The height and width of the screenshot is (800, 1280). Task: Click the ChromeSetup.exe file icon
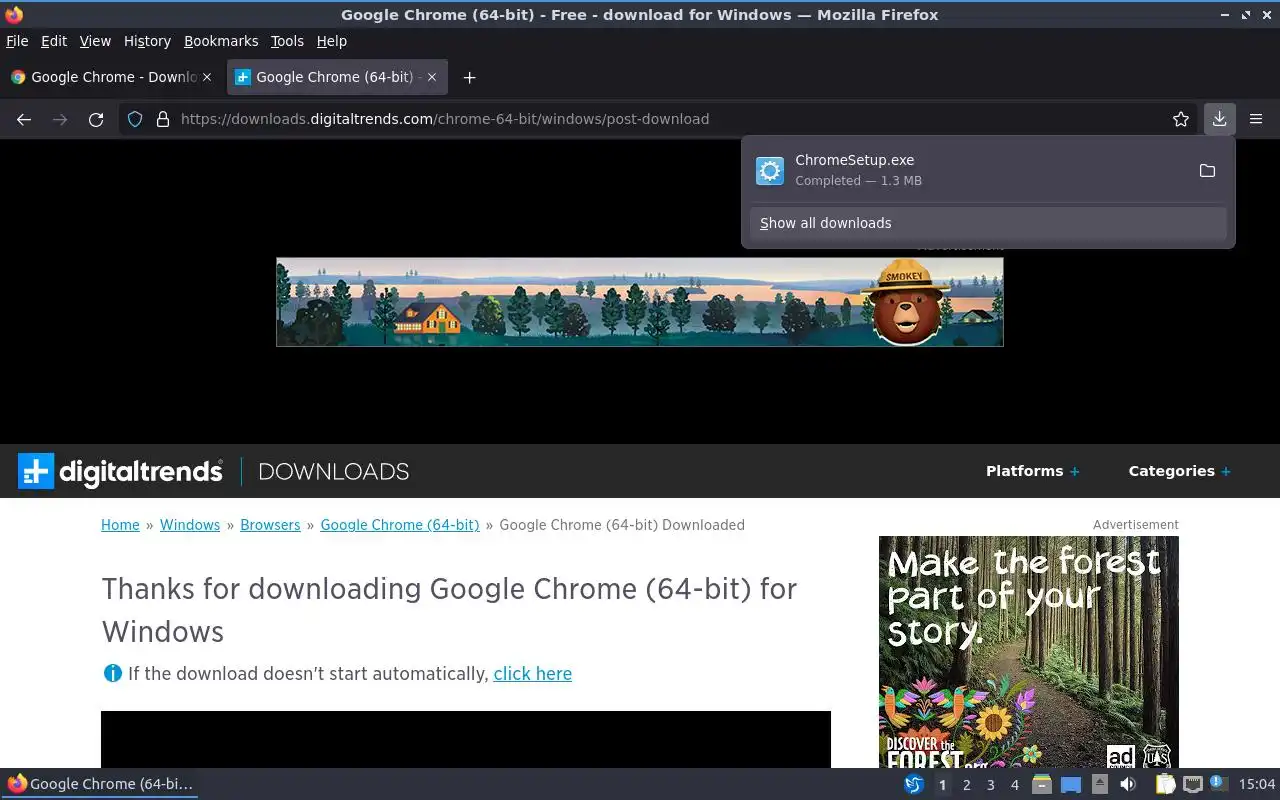click(x=770, y=171)
